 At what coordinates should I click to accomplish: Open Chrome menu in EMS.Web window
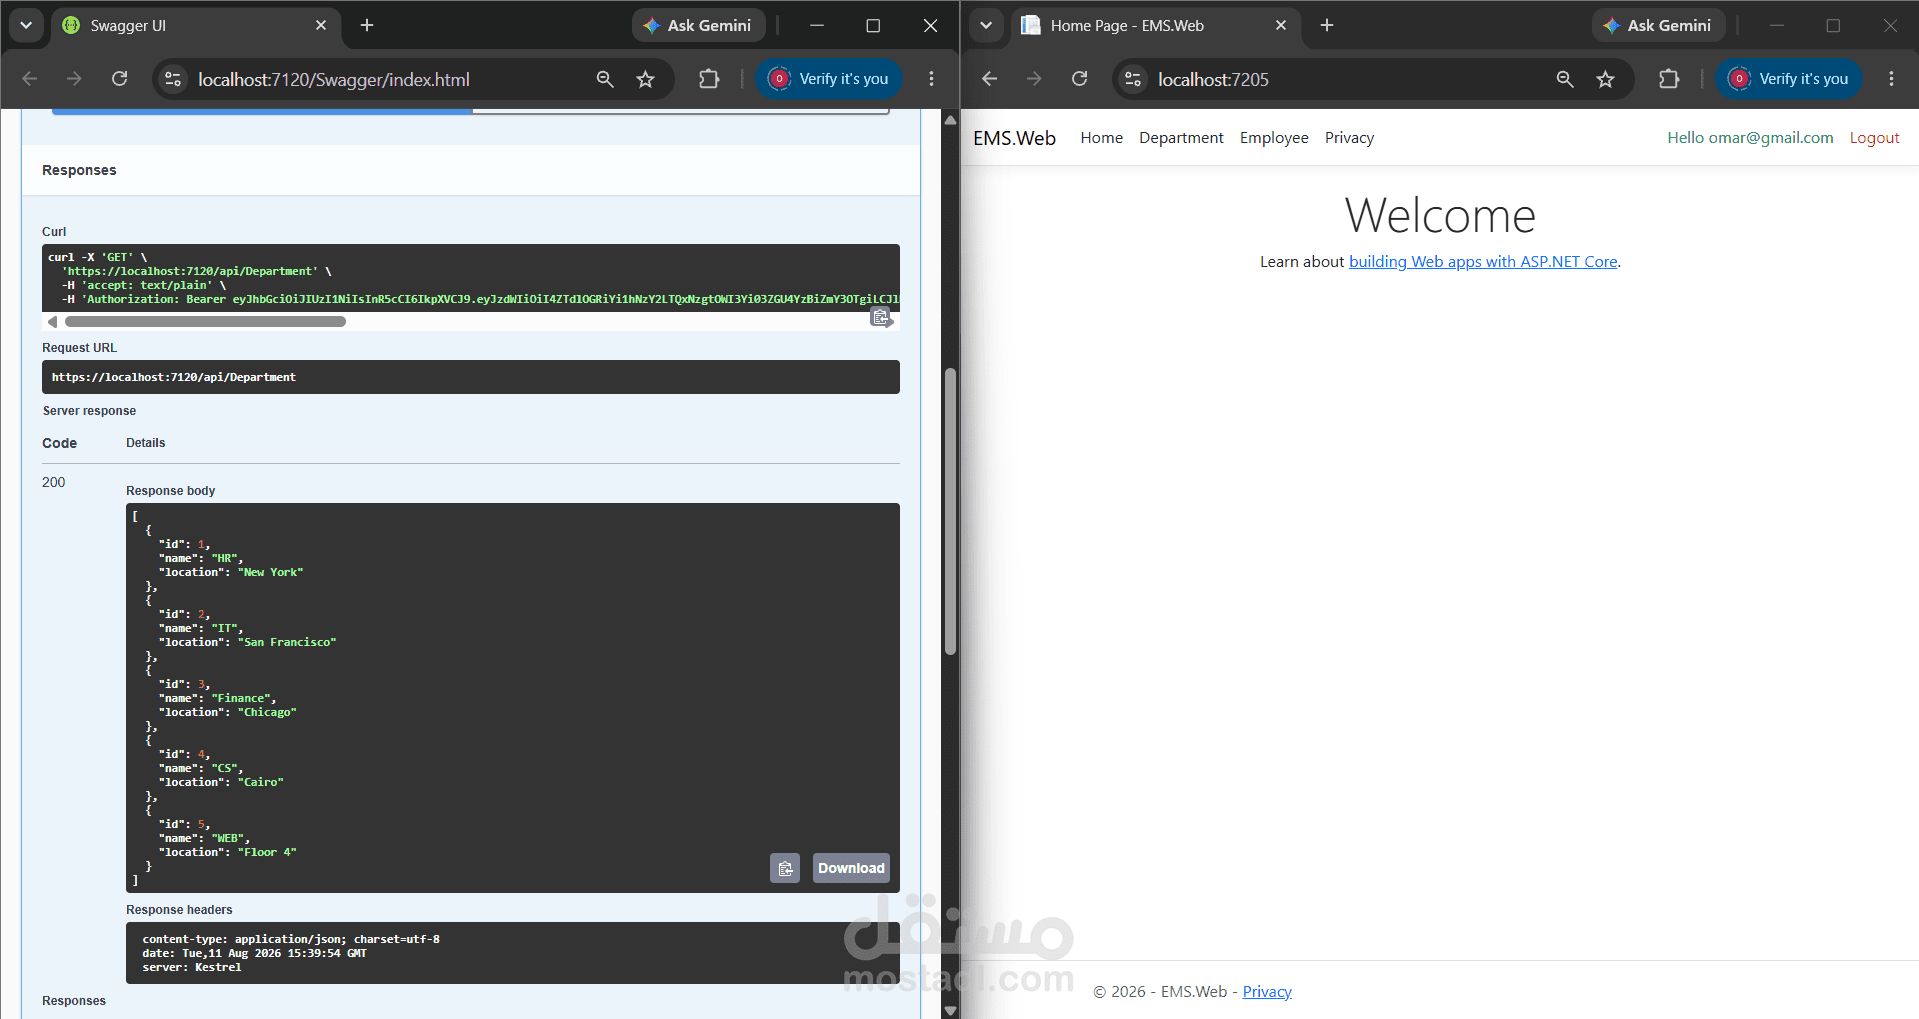point(1891,79)
